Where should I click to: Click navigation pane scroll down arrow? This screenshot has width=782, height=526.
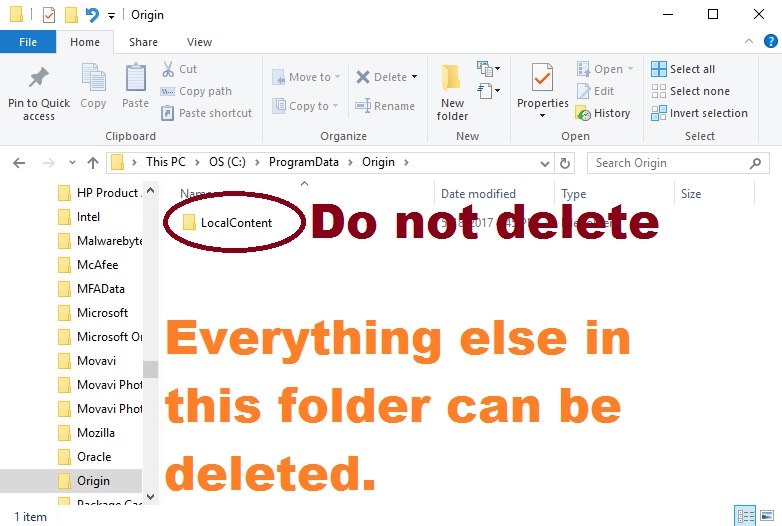(x=151, y=497)
